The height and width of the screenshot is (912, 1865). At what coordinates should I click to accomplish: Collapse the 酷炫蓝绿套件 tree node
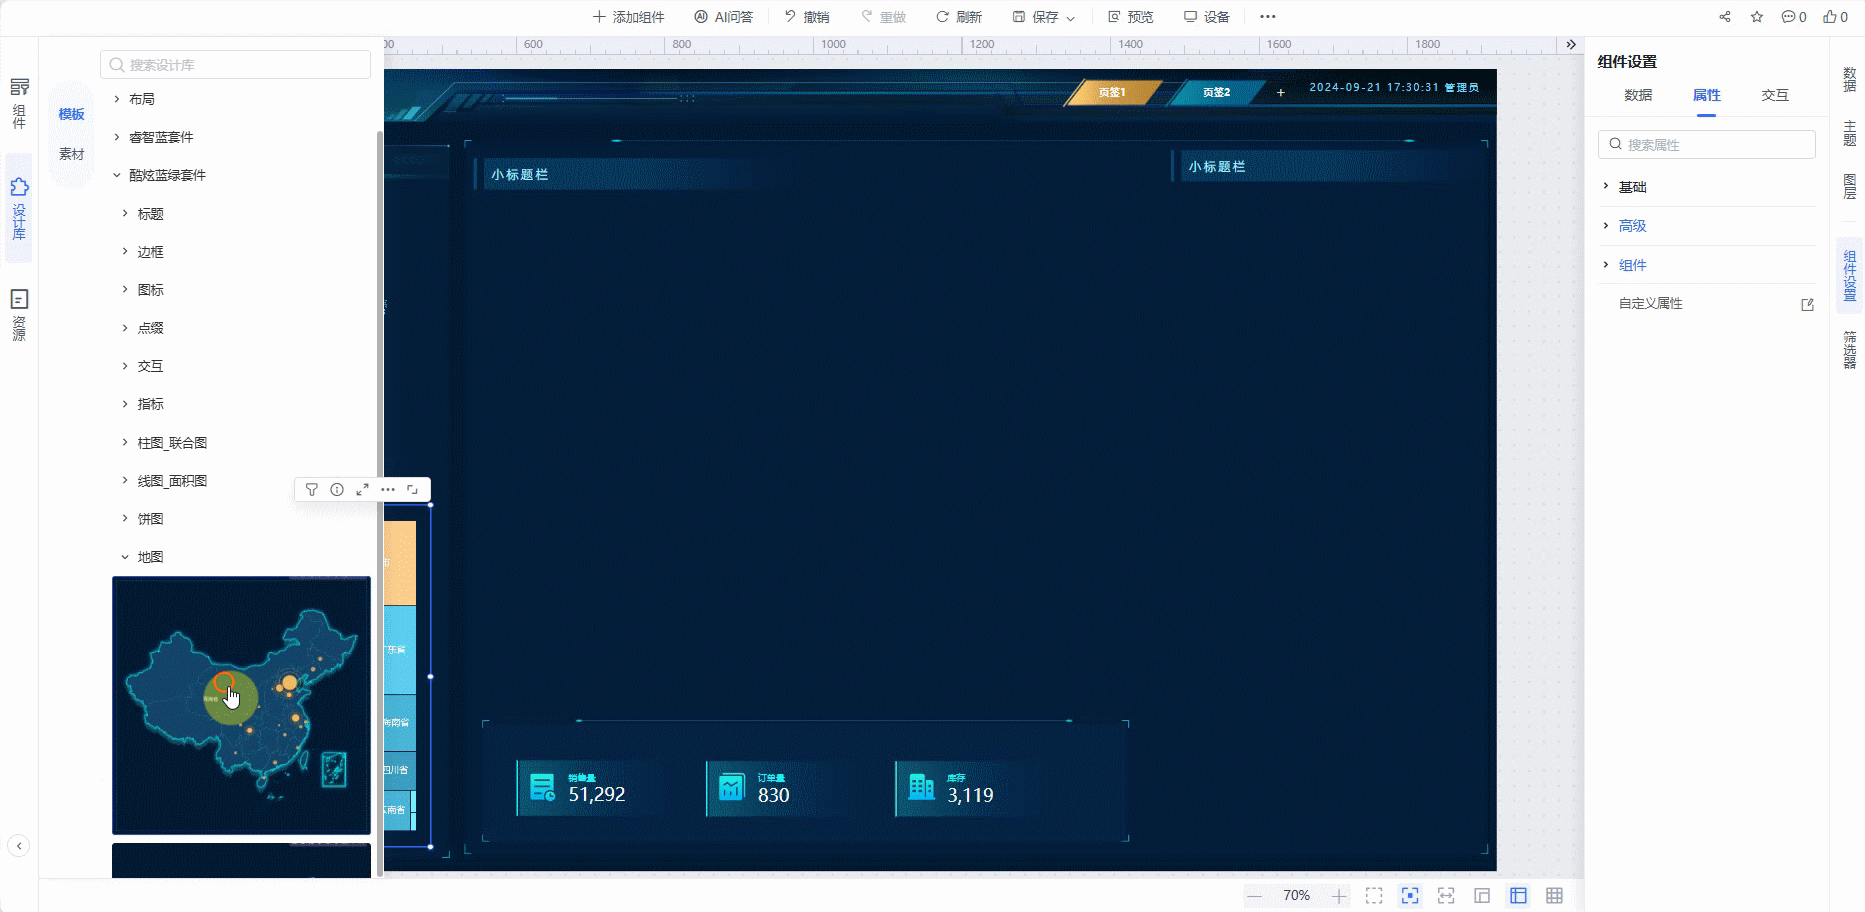pos(117,175)
